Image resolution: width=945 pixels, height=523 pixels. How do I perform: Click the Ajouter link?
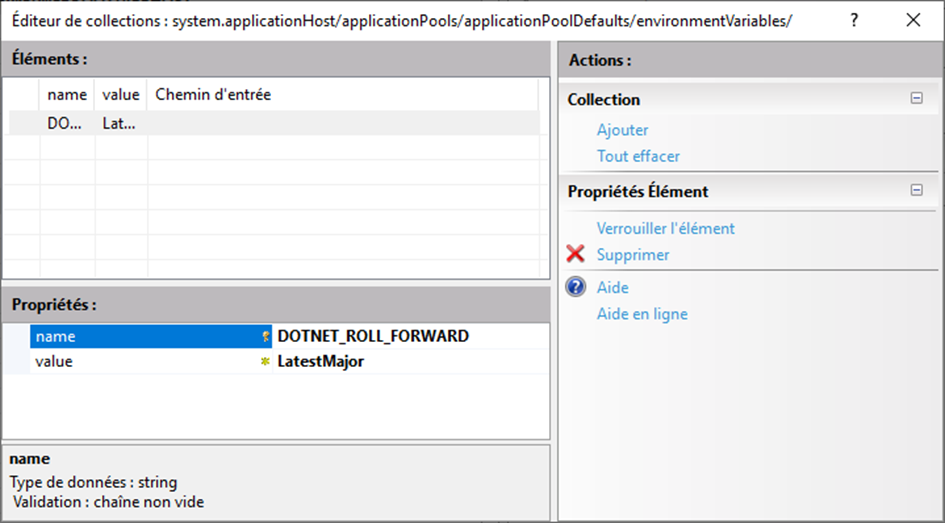[622, 130]
